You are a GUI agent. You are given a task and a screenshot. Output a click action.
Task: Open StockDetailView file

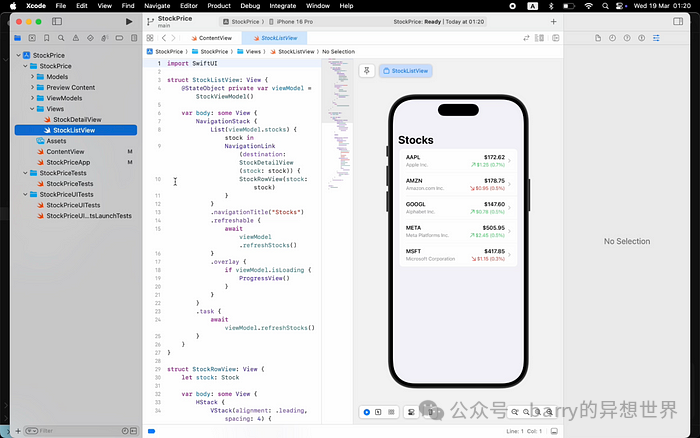pos(77,119)
